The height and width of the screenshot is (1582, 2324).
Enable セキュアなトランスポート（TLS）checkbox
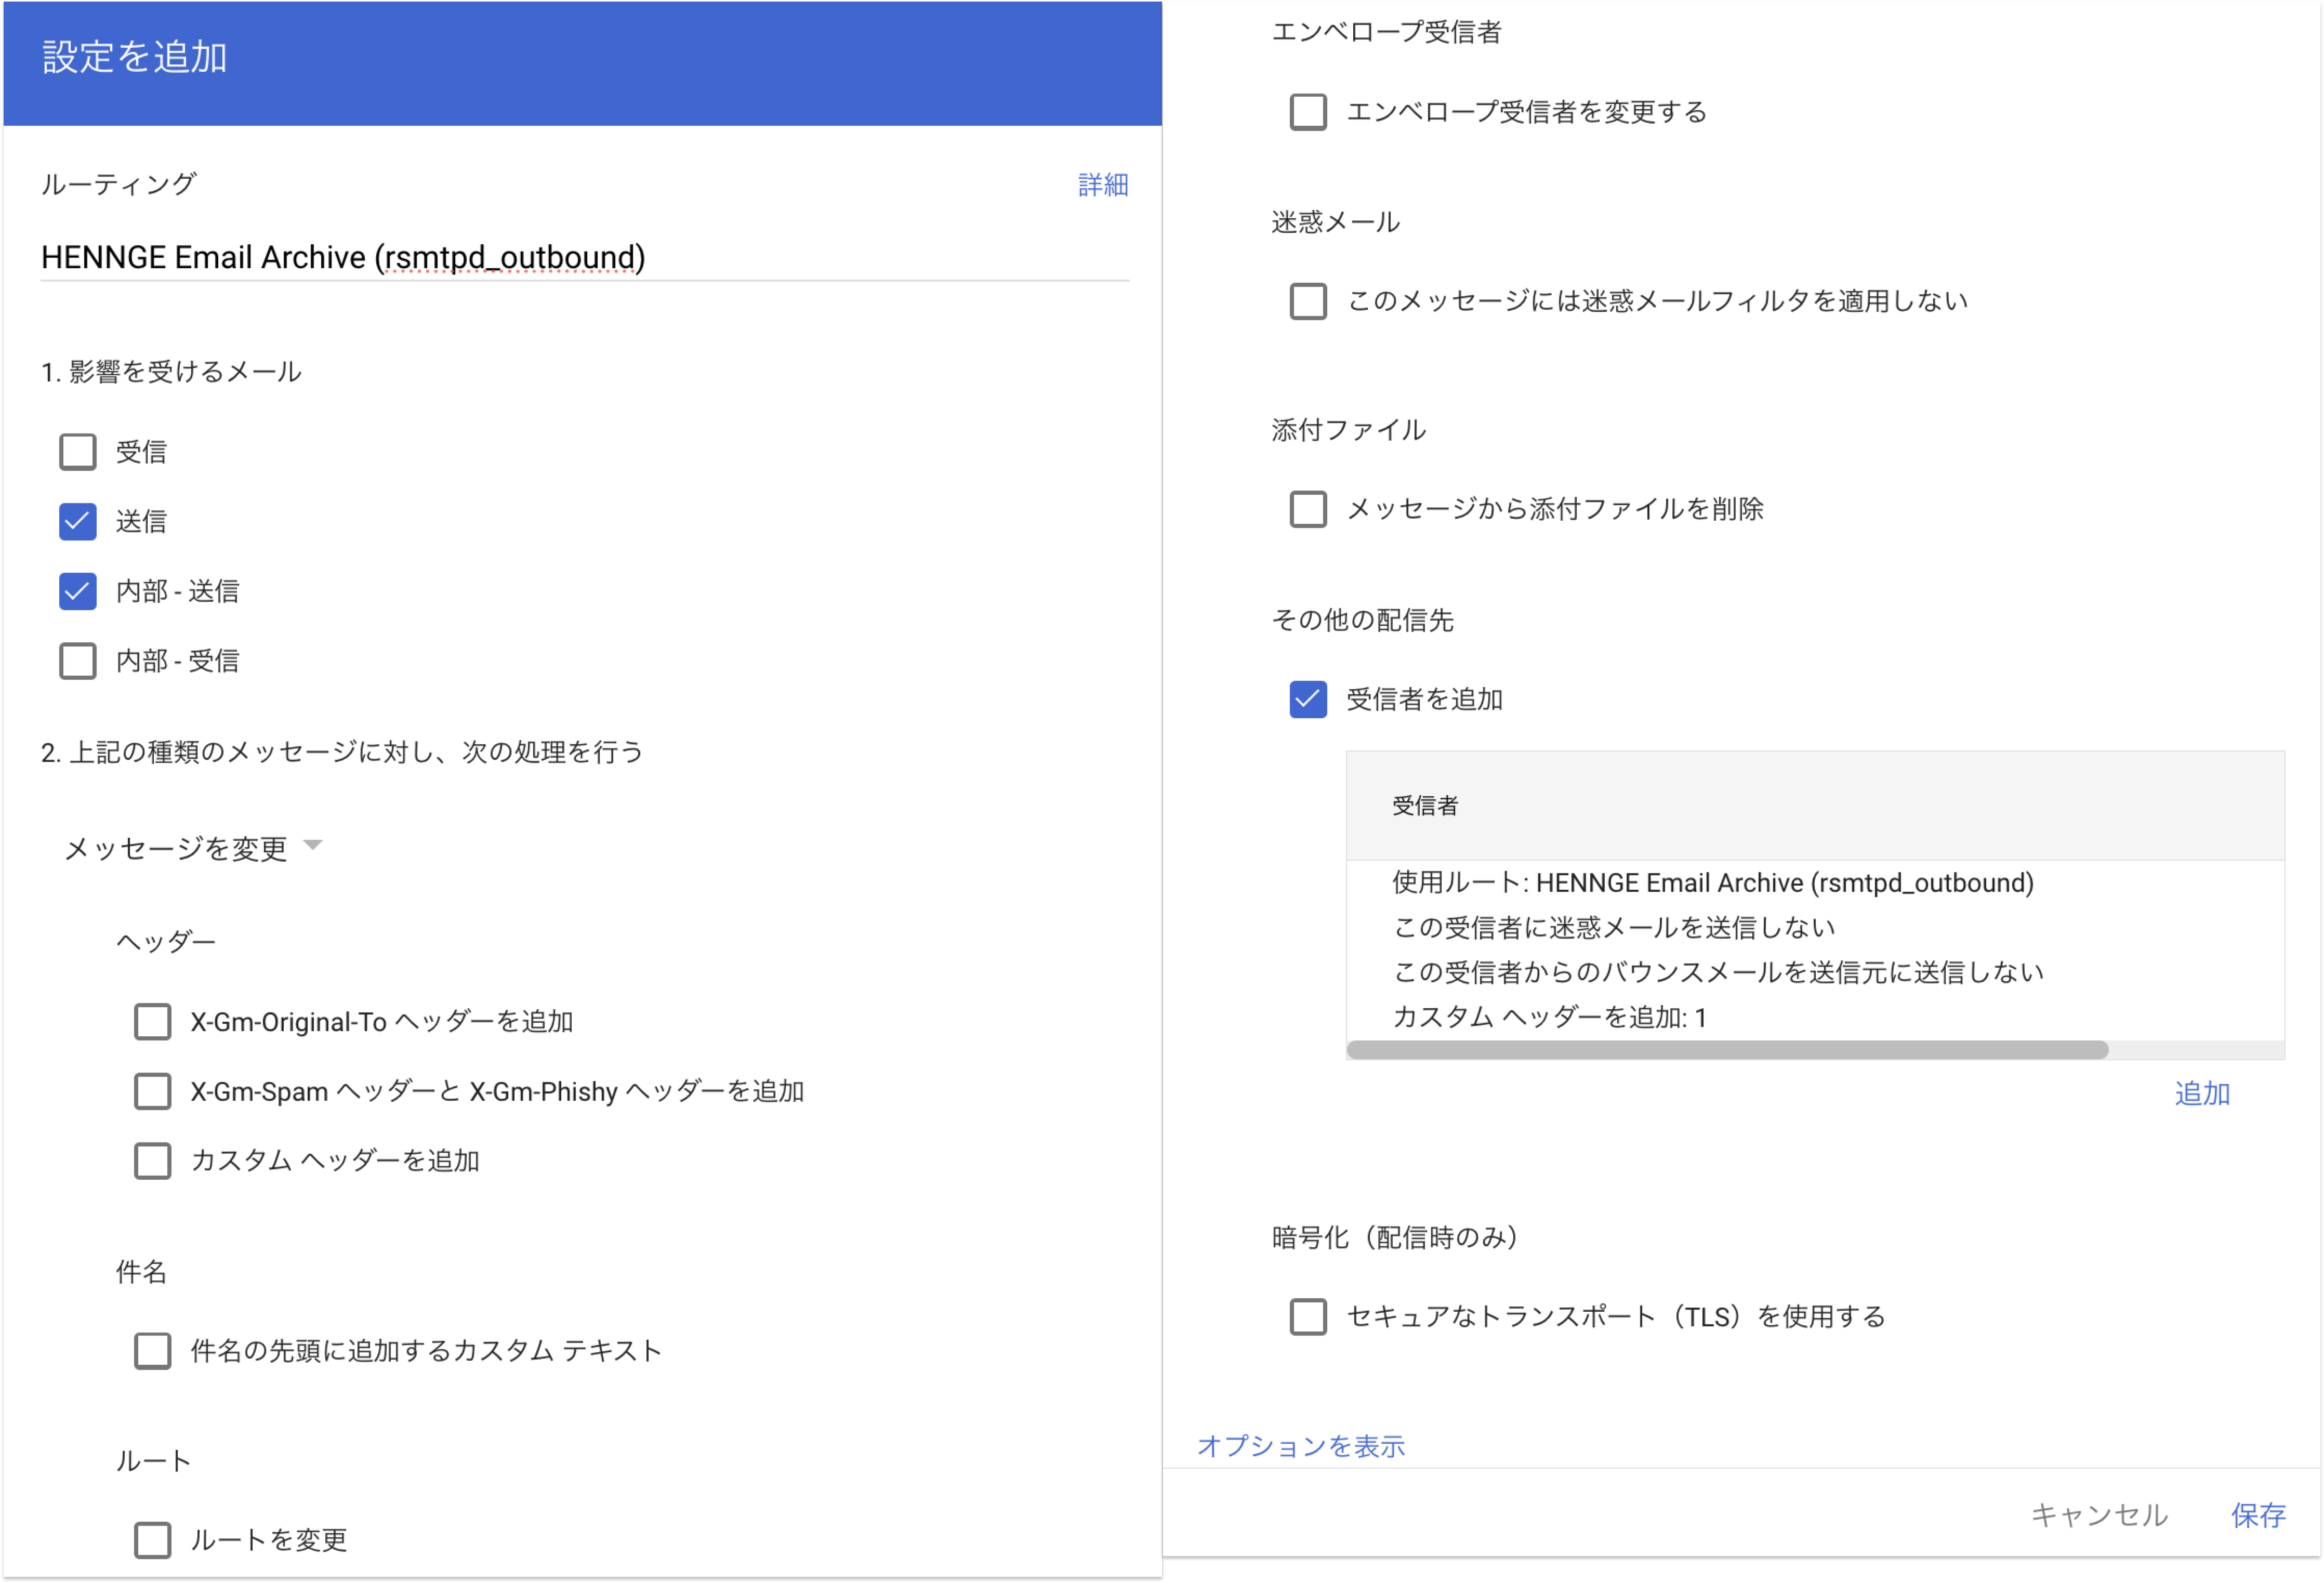point(1308,1317)
